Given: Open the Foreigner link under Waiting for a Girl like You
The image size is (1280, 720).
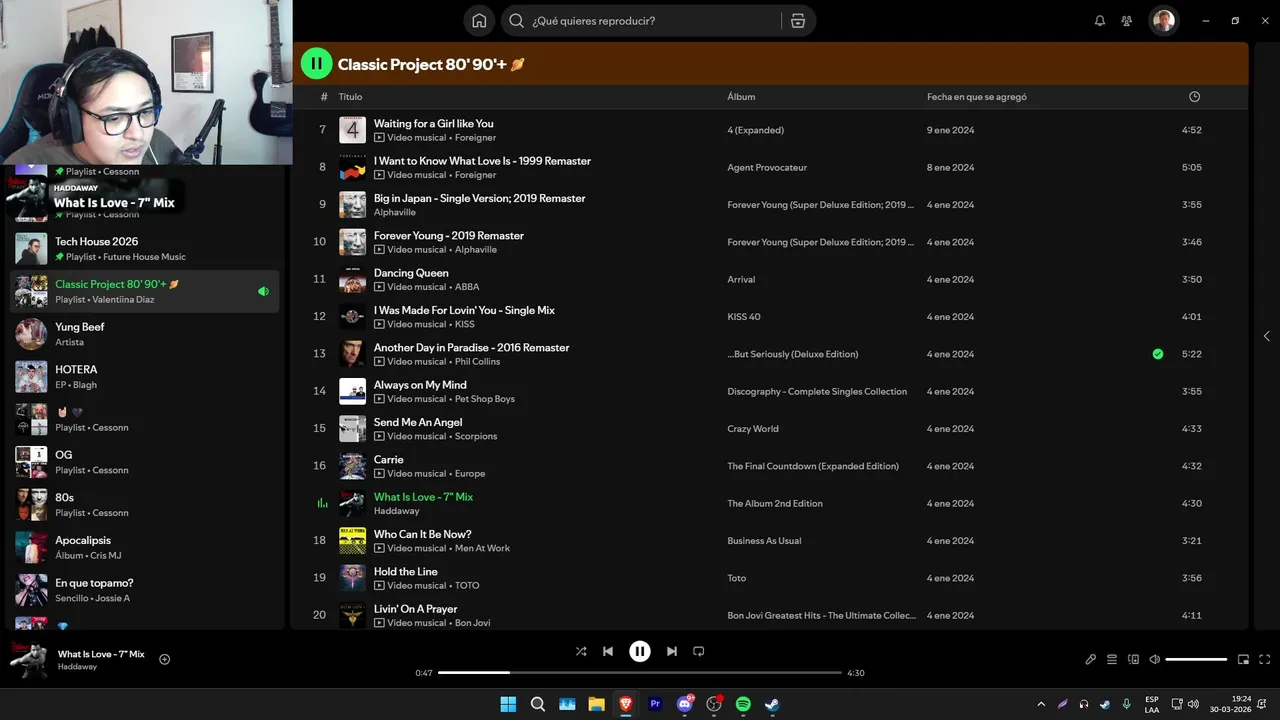Looking at the screenshot, I should pyautogui.click(x=475, y=138).
